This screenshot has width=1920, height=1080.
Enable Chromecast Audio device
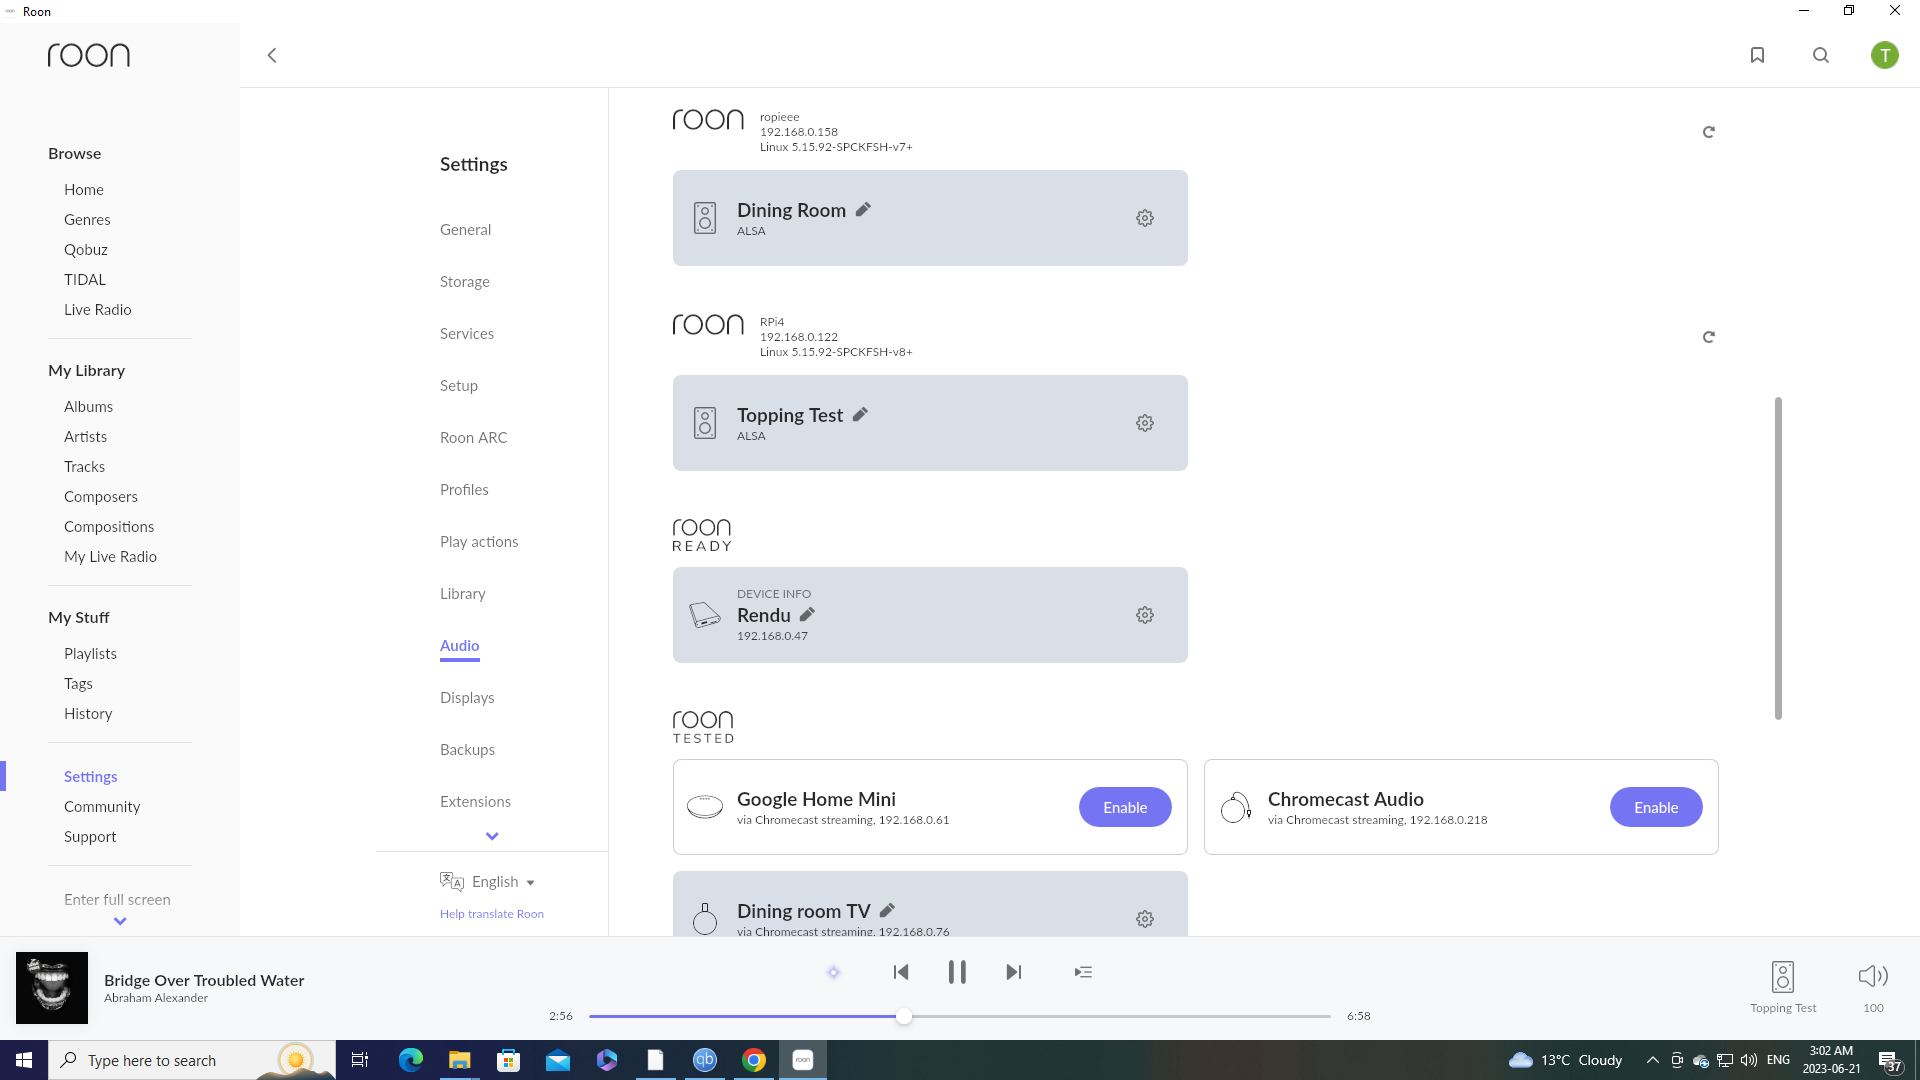click(x=1656, y=807)
